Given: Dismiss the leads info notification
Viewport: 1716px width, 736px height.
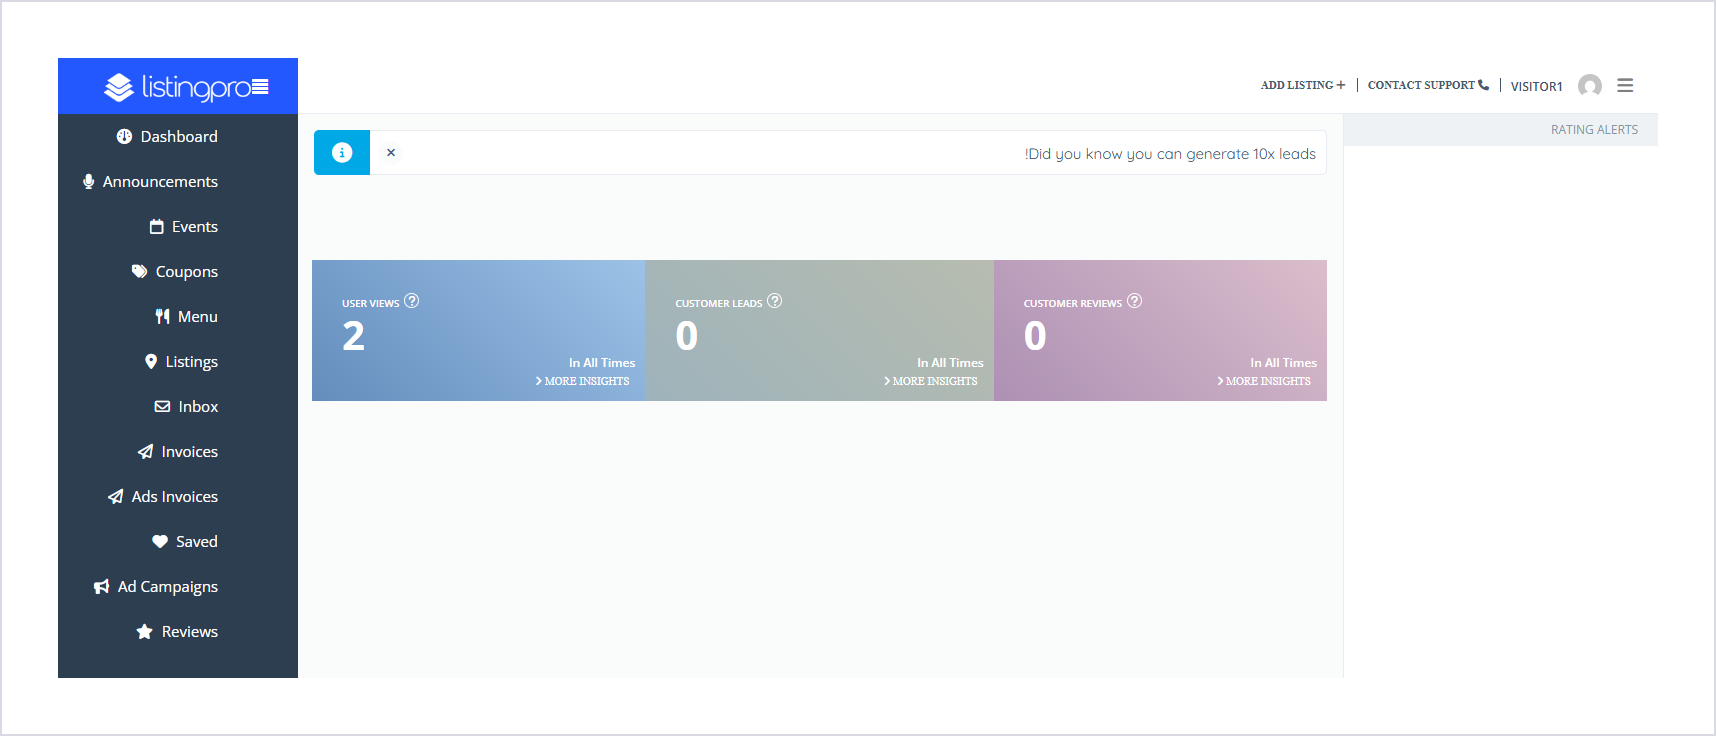Looking at the screenshot, I should tap(391, 153).
